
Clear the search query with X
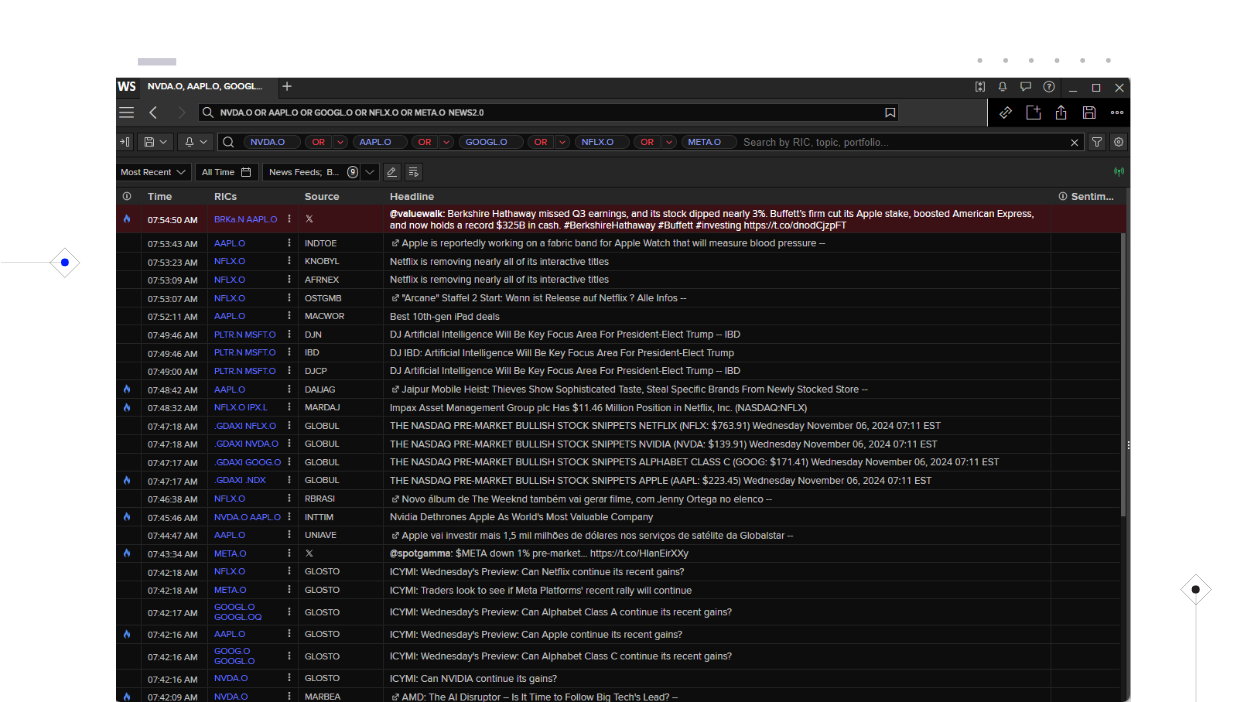click(1075, 142)
